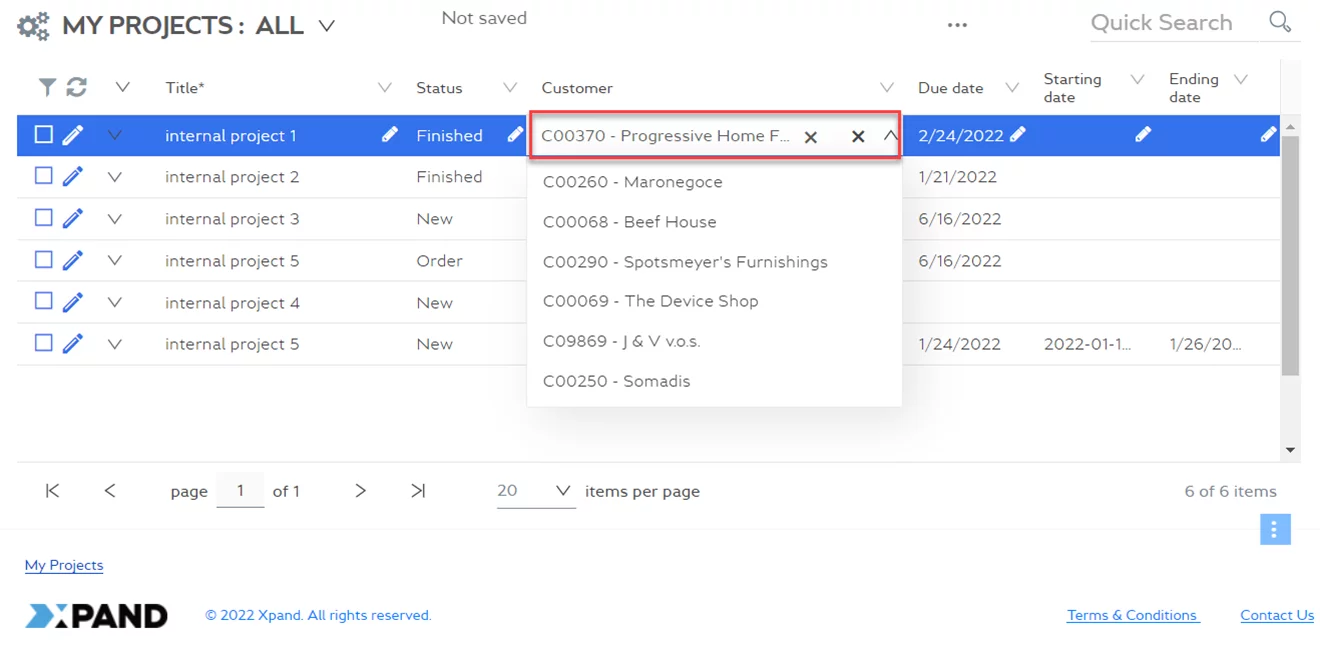Click the pencil icon in Due date cell
The height and width of the screenshot is (650, 1320).
1018,135
